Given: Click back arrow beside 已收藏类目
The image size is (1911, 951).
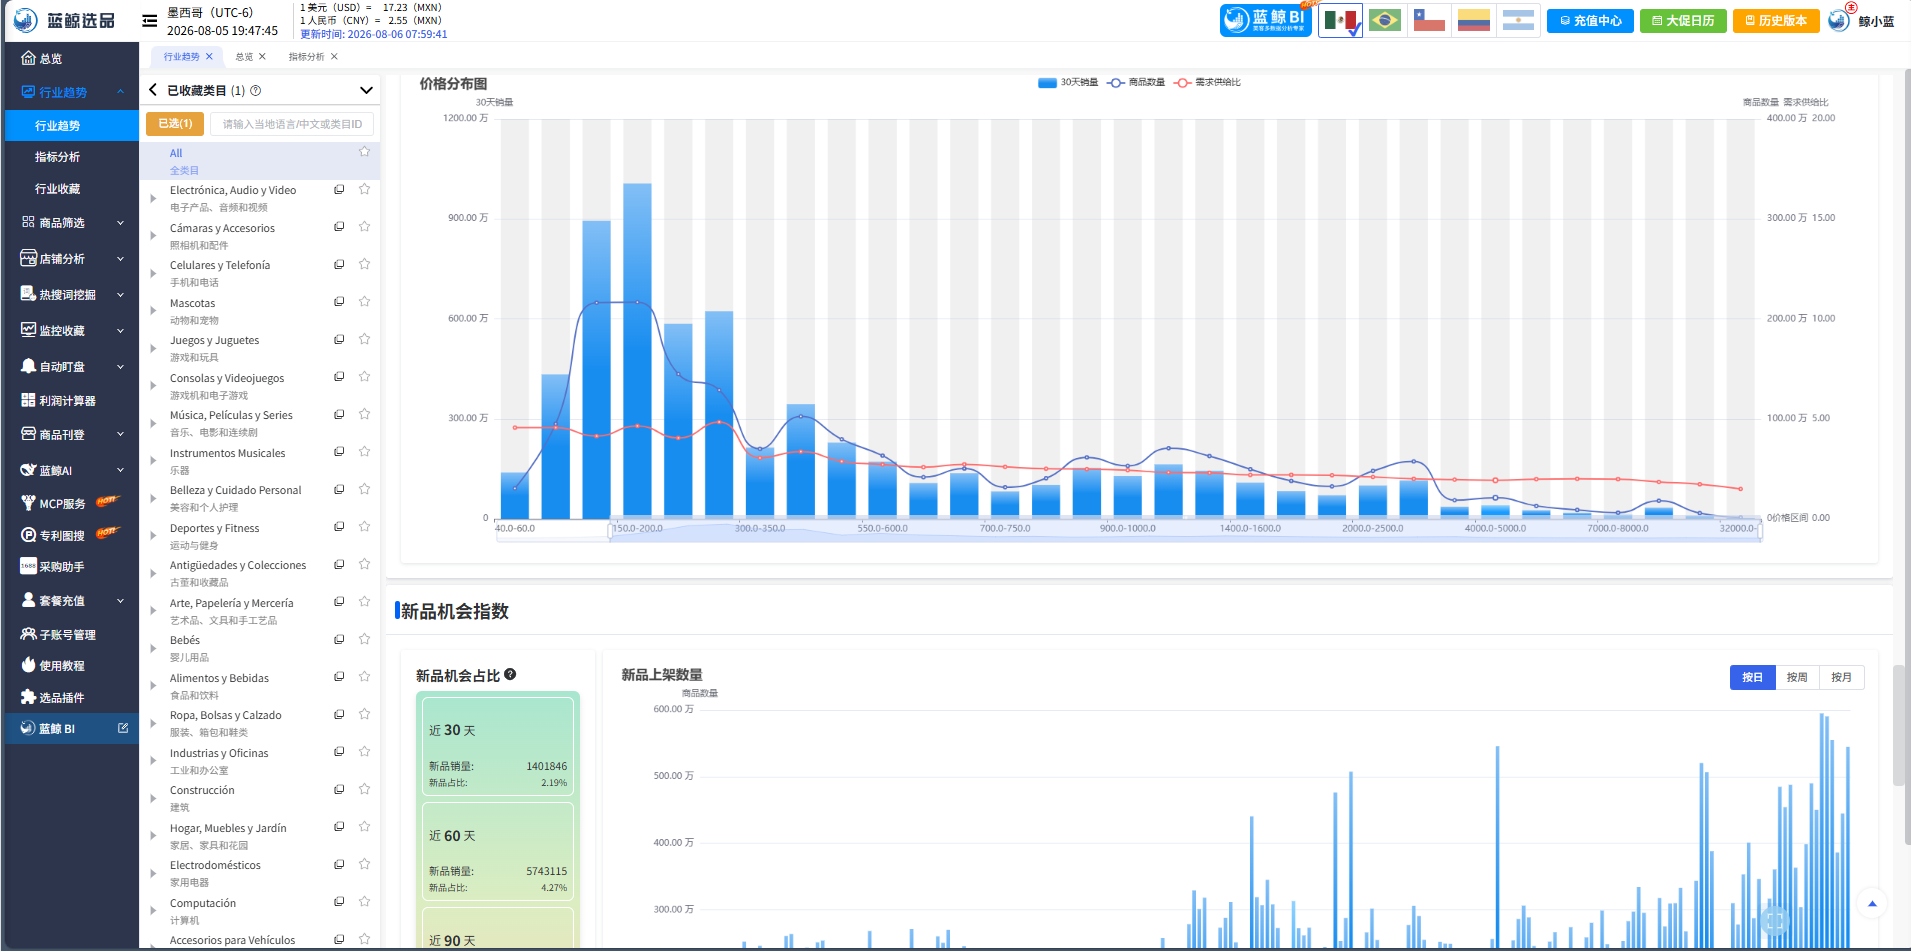Looking at the screenshot, I should 153,90.
